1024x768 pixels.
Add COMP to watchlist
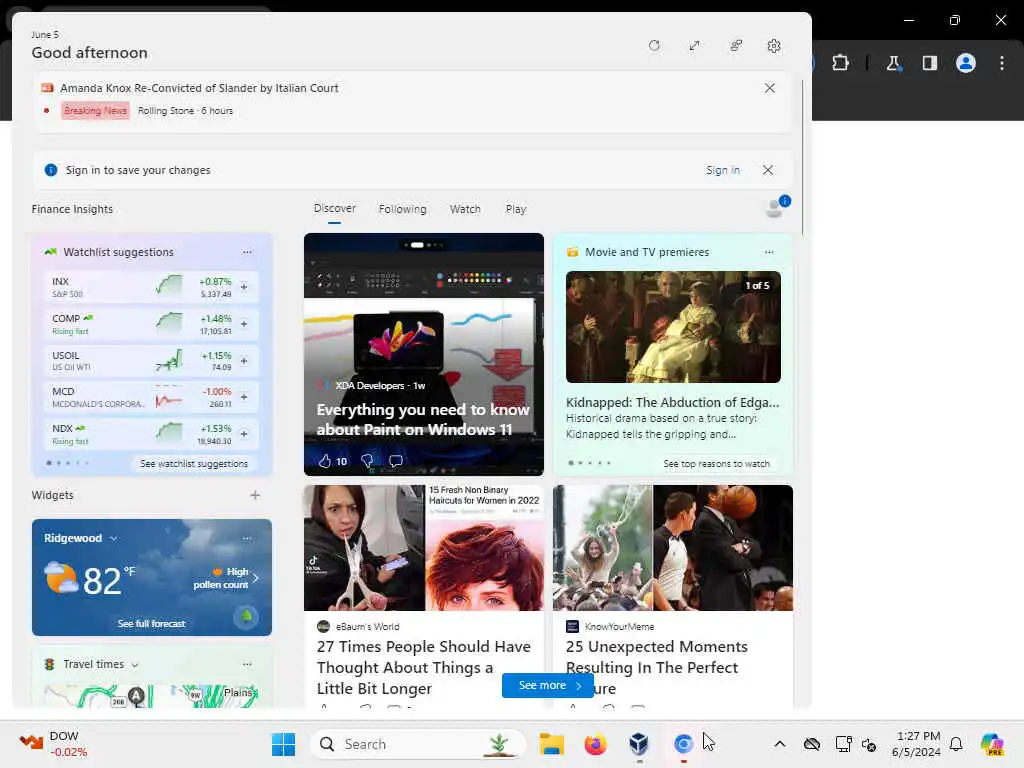pyautogui.click(x=244, y=324)
